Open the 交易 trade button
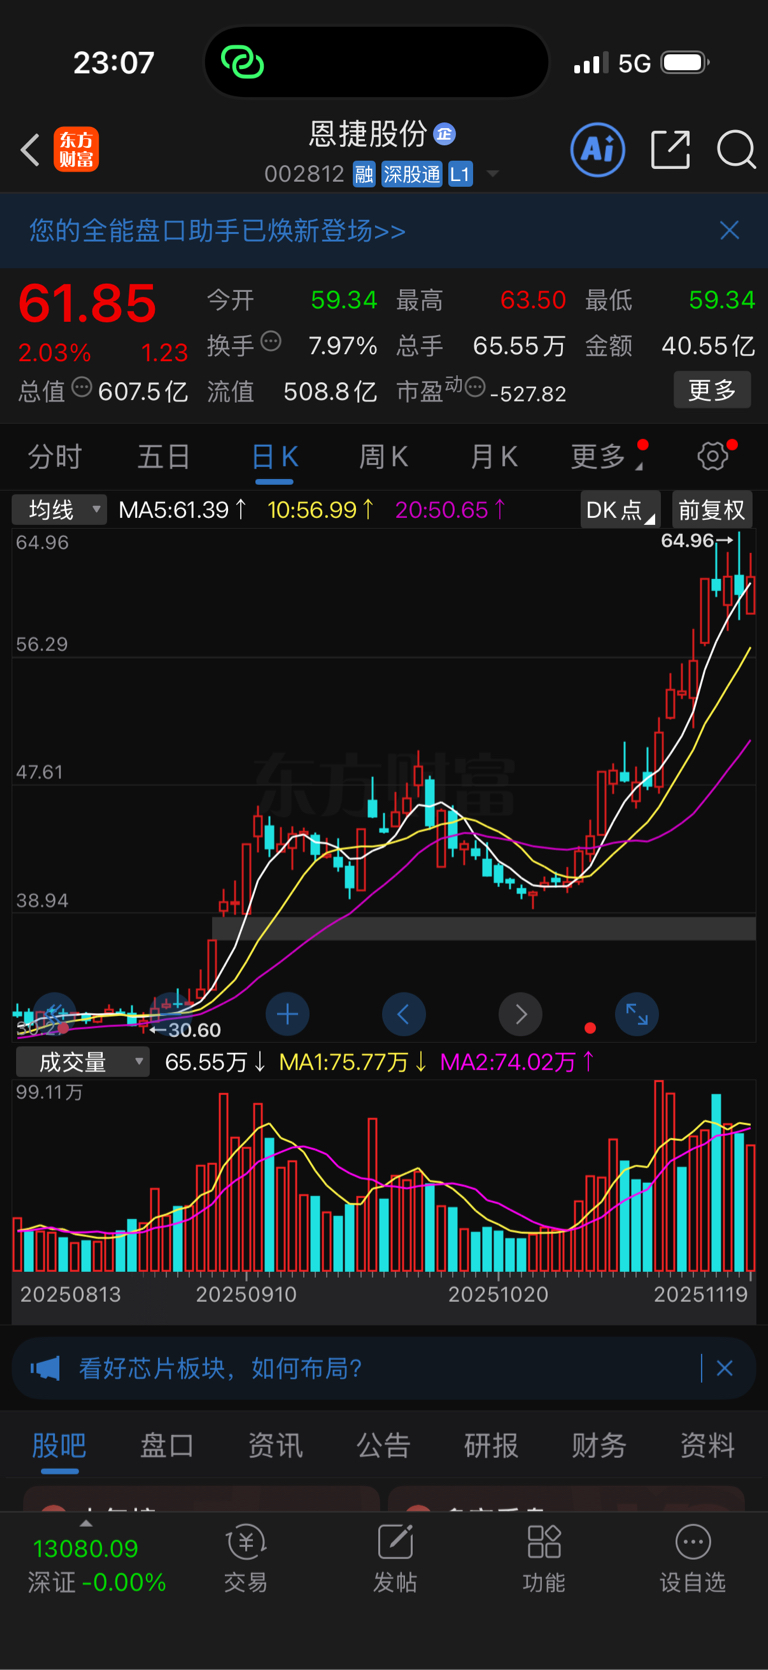Screen dimensions: 768x1670 coord(245,1559)
